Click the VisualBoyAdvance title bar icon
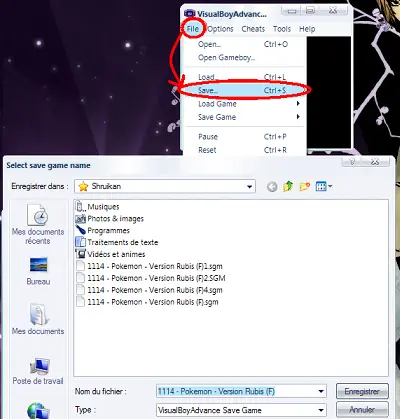Viewport: 400px width, 419px height. [x=189, y=14]
